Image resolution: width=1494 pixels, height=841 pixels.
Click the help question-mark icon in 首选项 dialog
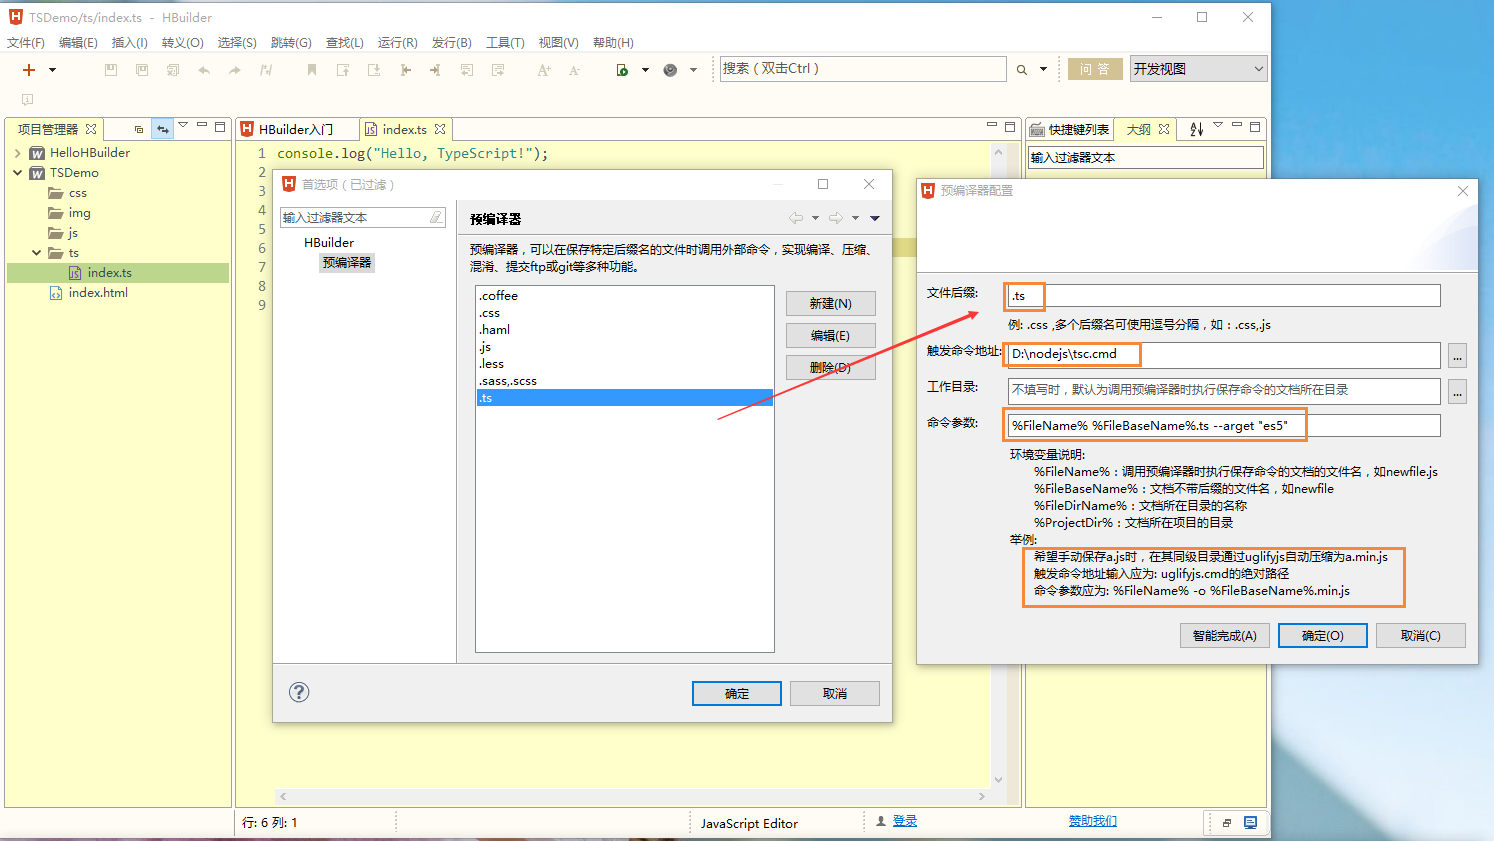tap(298, 692)
